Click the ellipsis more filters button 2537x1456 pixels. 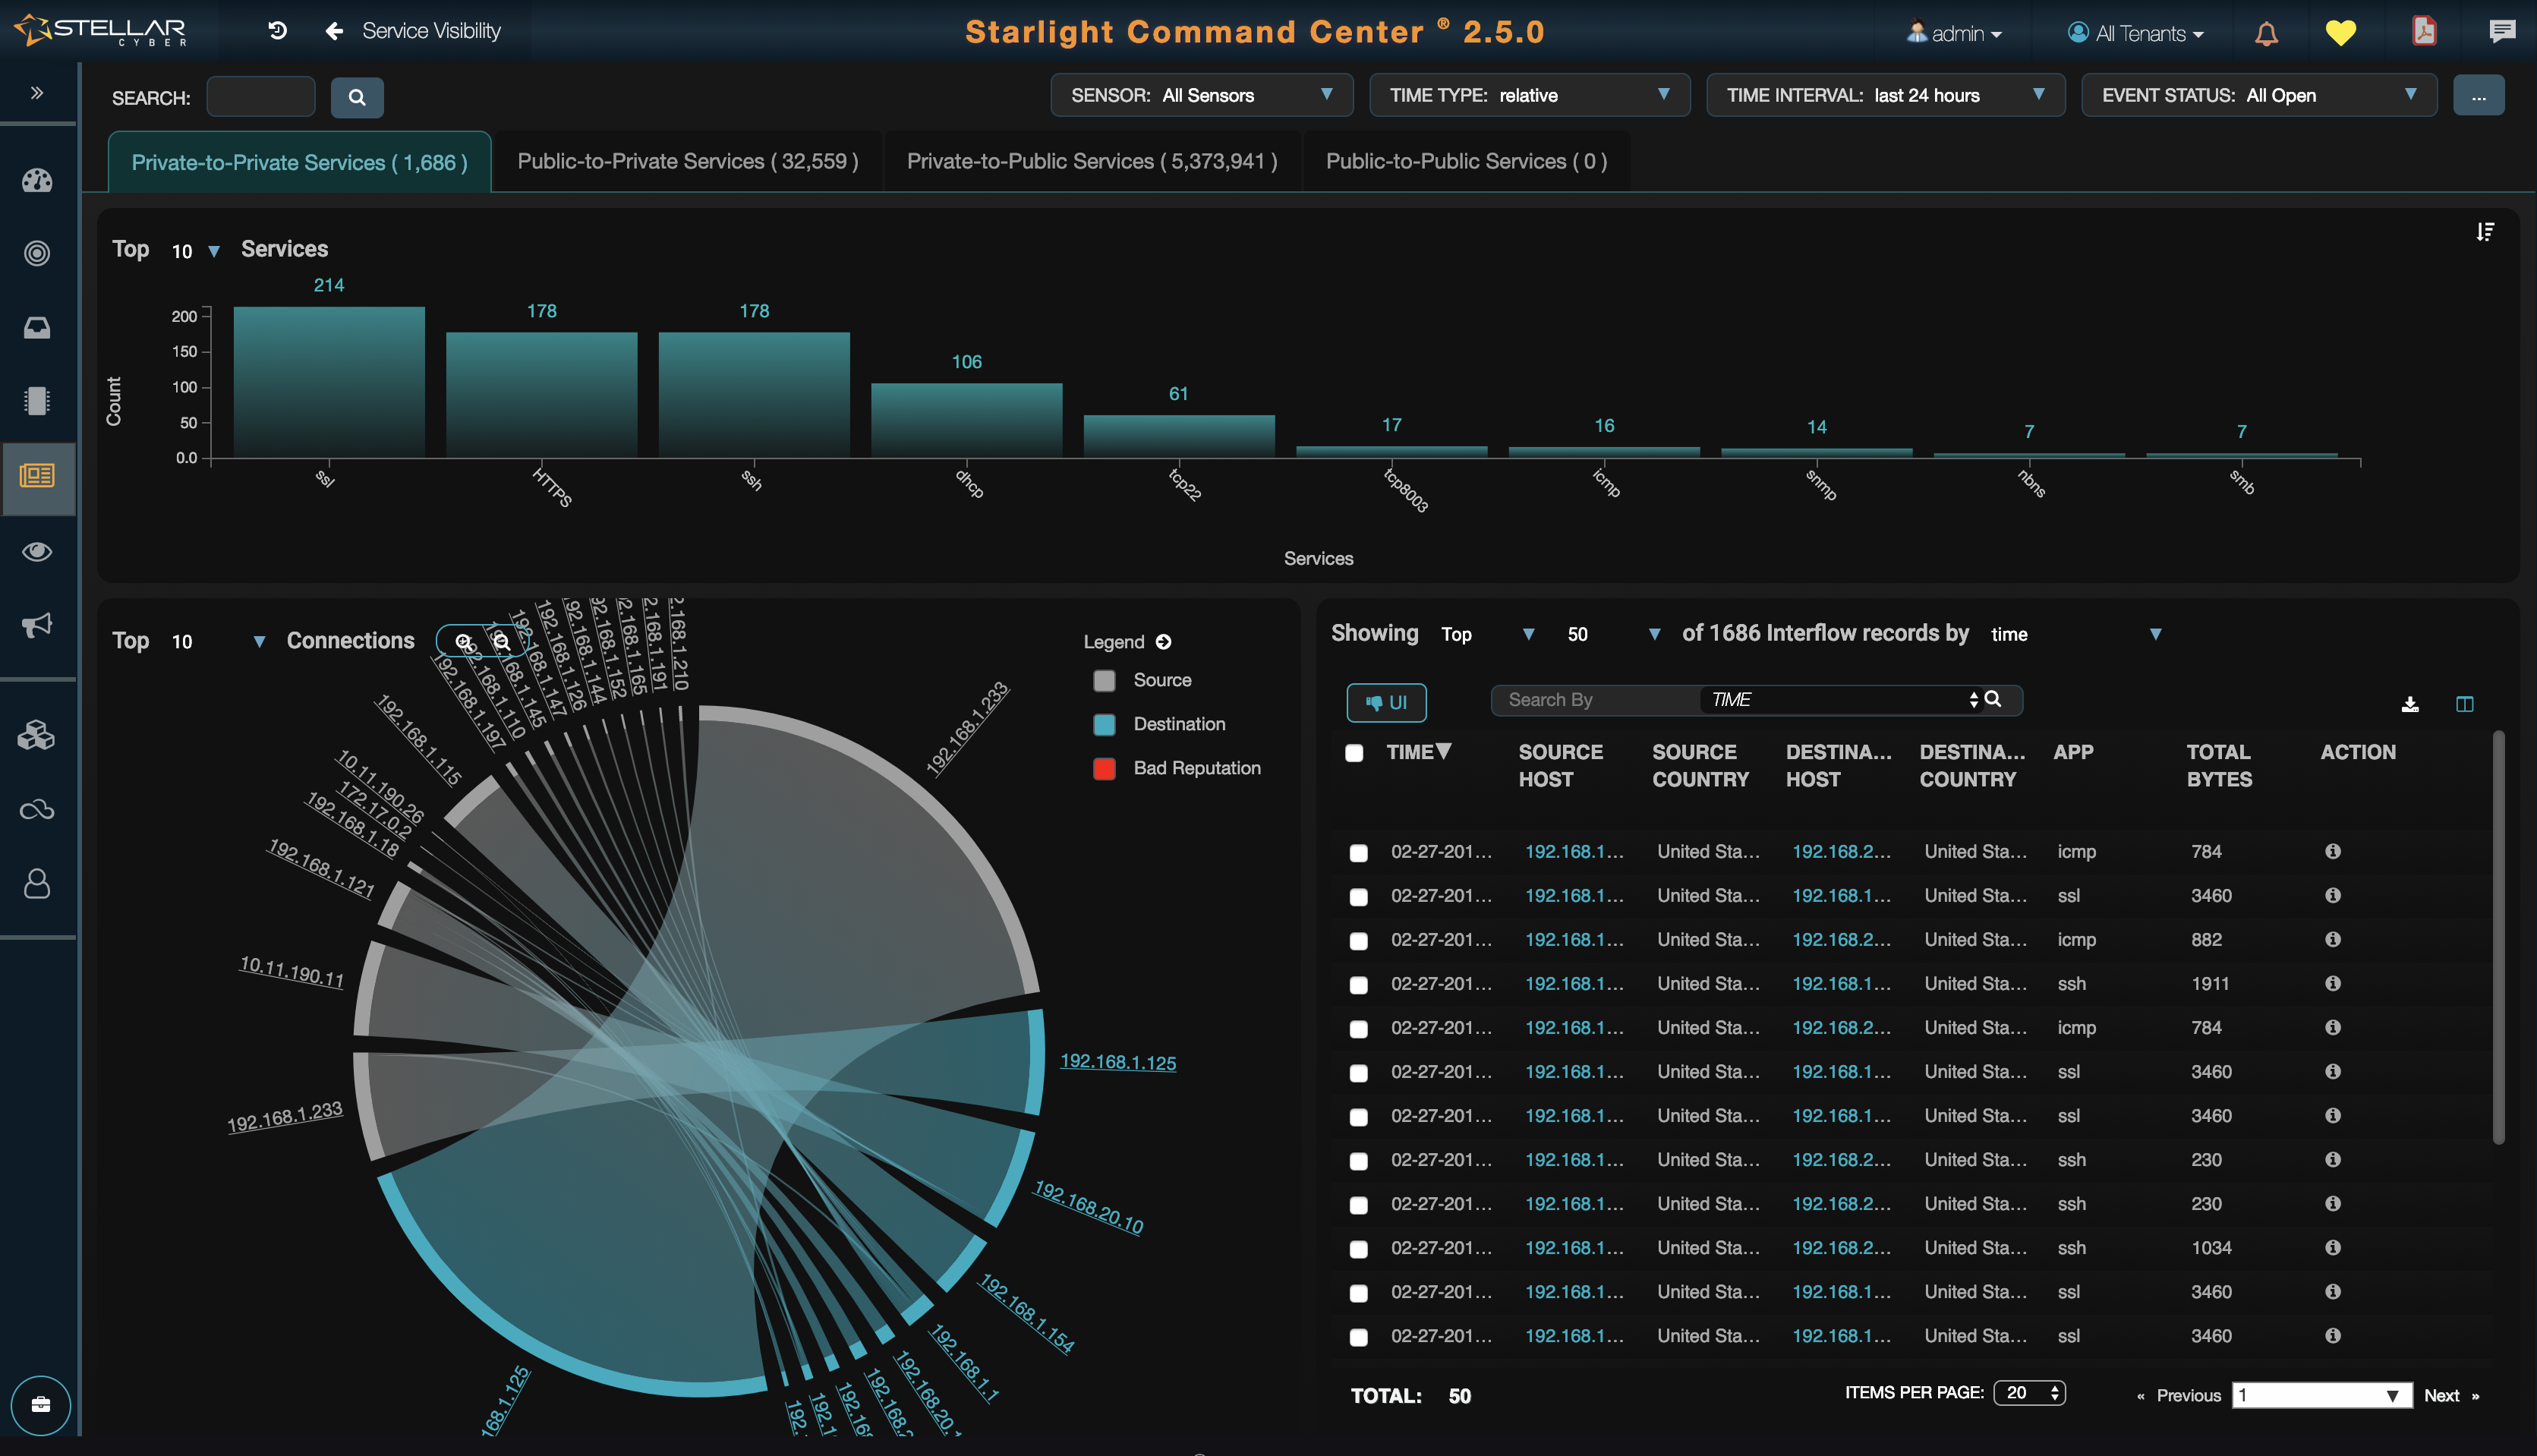[2478, 95]
